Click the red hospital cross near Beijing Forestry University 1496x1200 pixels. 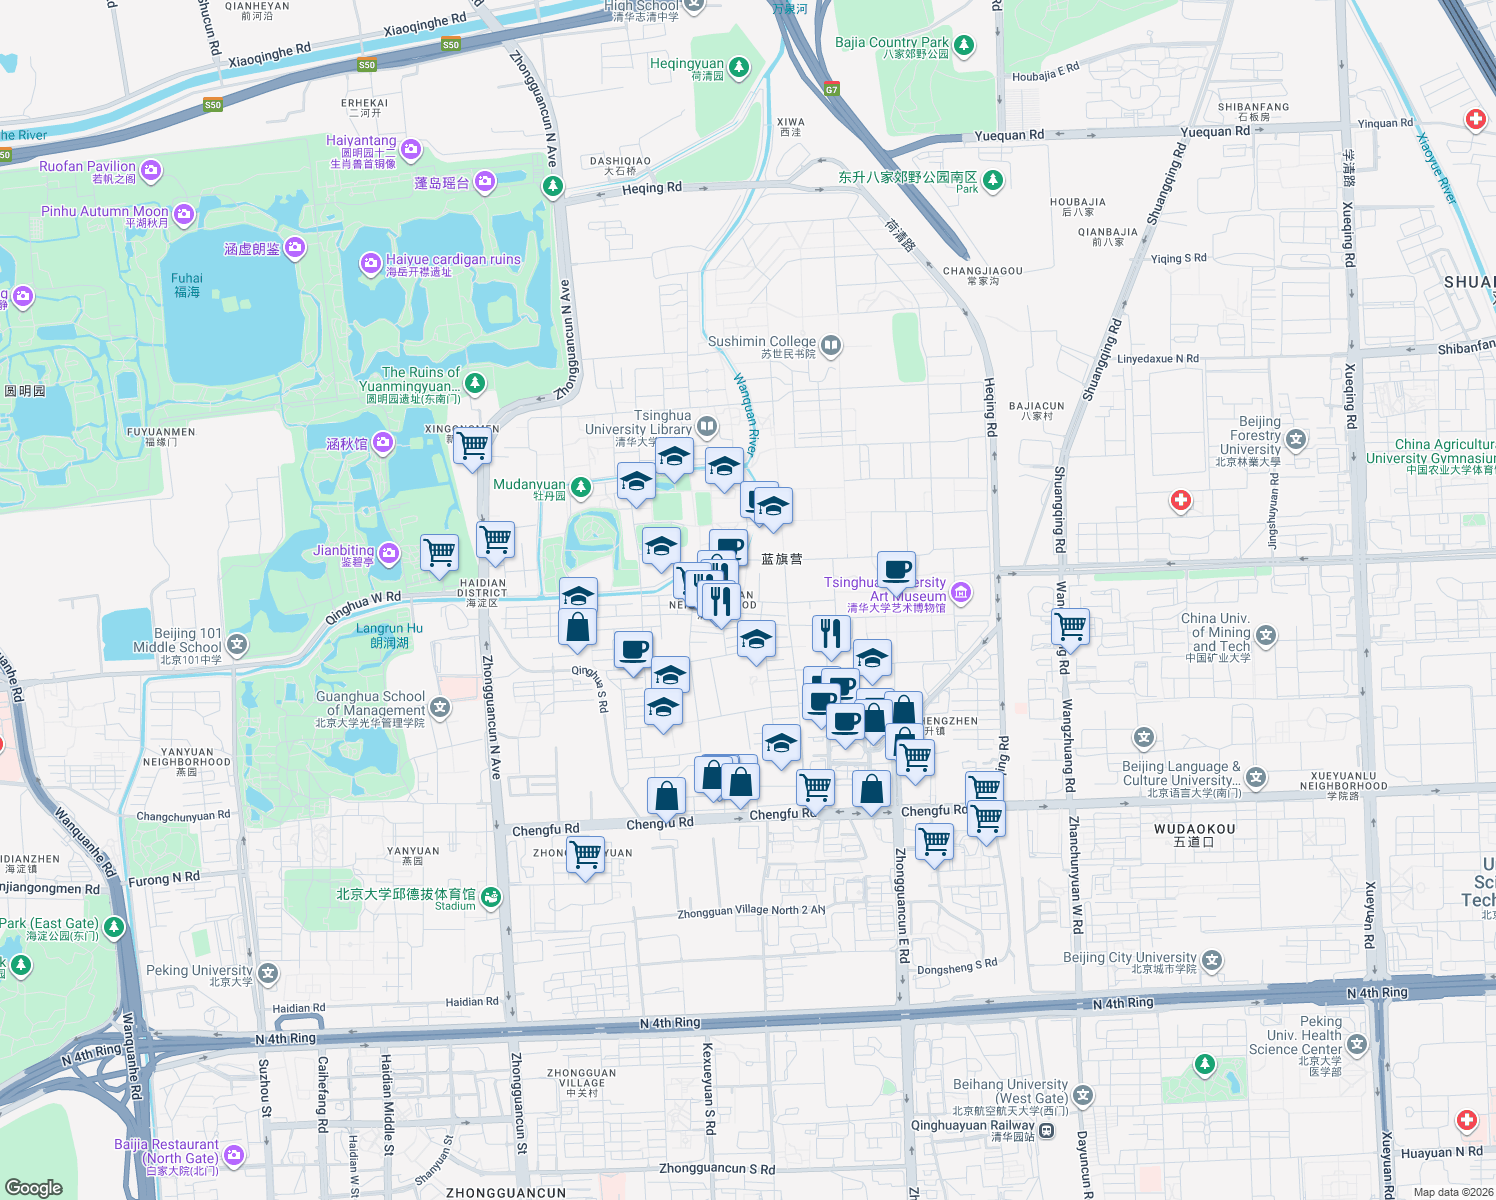1180,501
